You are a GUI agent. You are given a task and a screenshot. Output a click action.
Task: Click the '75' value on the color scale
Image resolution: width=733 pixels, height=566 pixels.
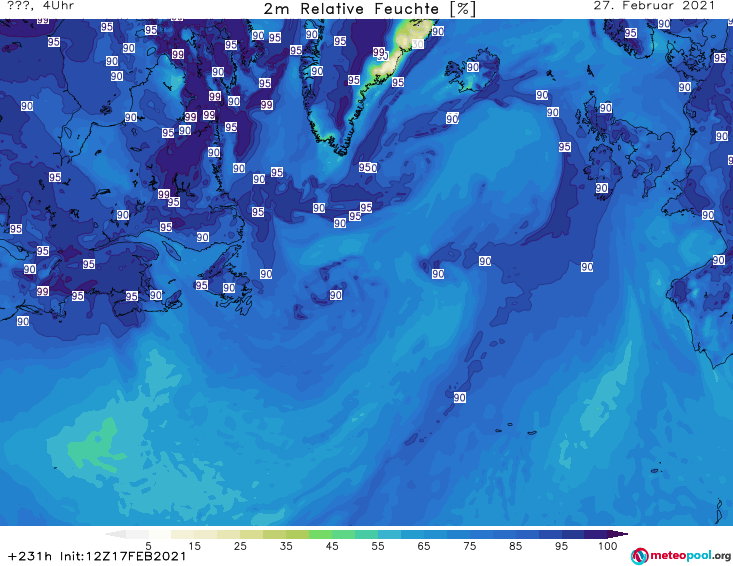469,546
